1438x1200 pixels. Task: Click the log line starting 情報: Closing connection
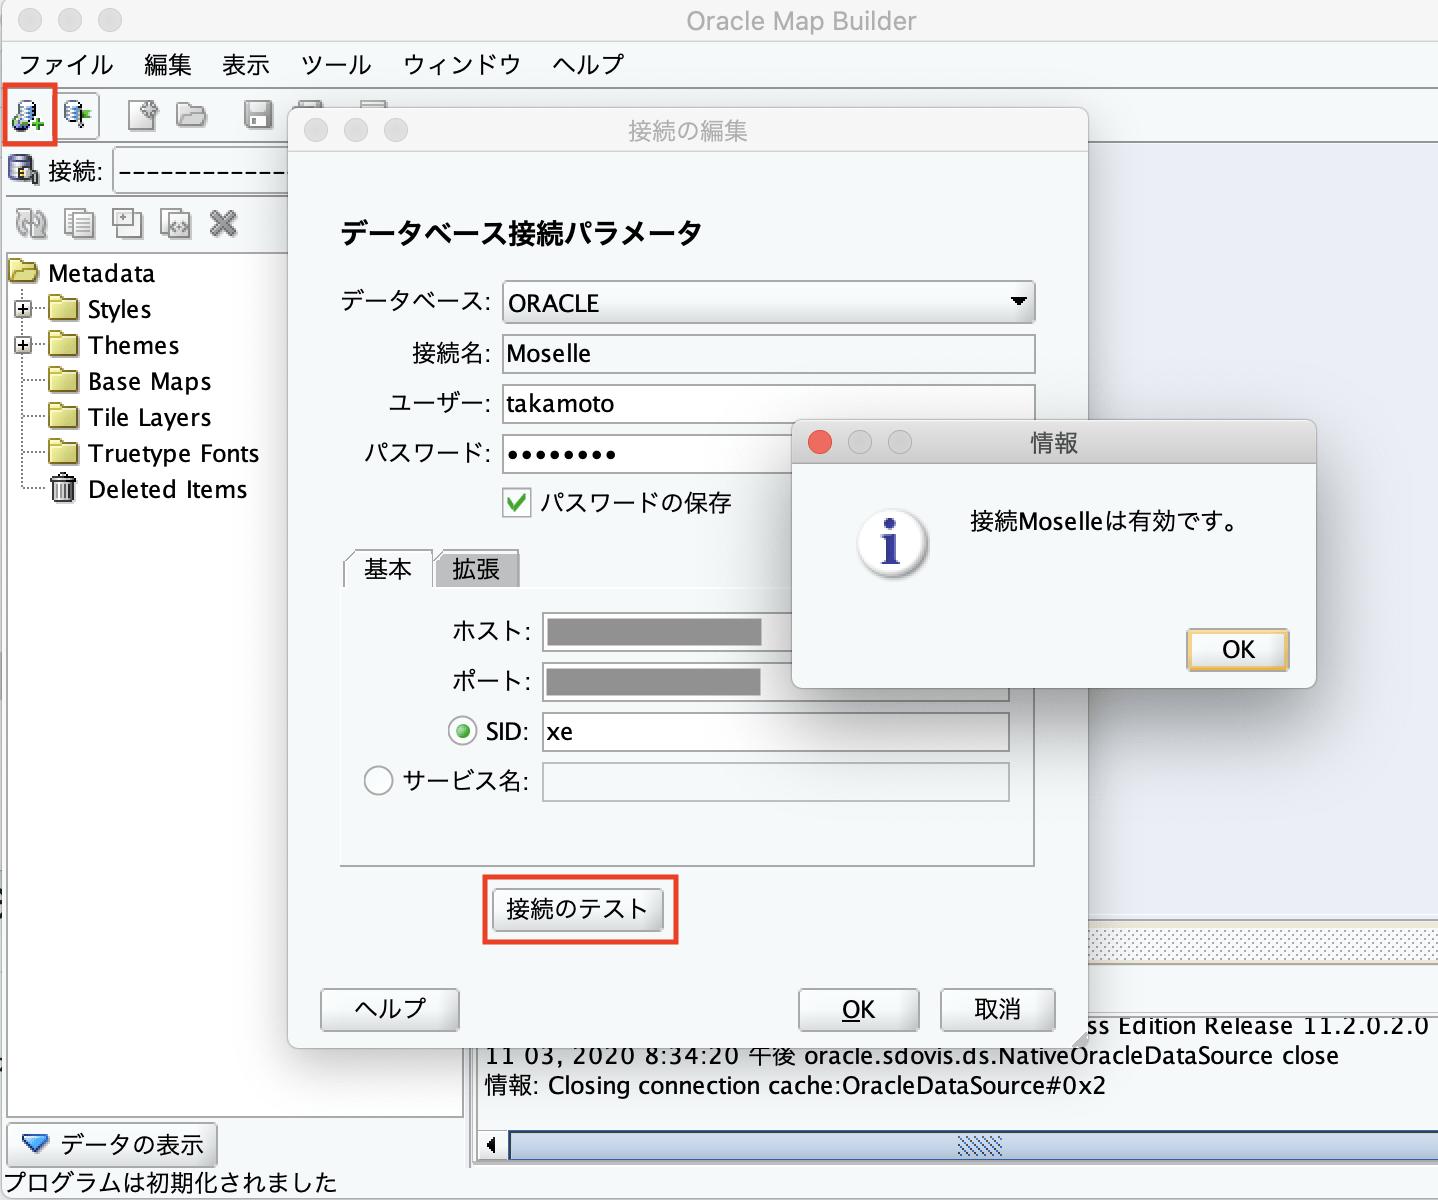tap(795, 1085)
